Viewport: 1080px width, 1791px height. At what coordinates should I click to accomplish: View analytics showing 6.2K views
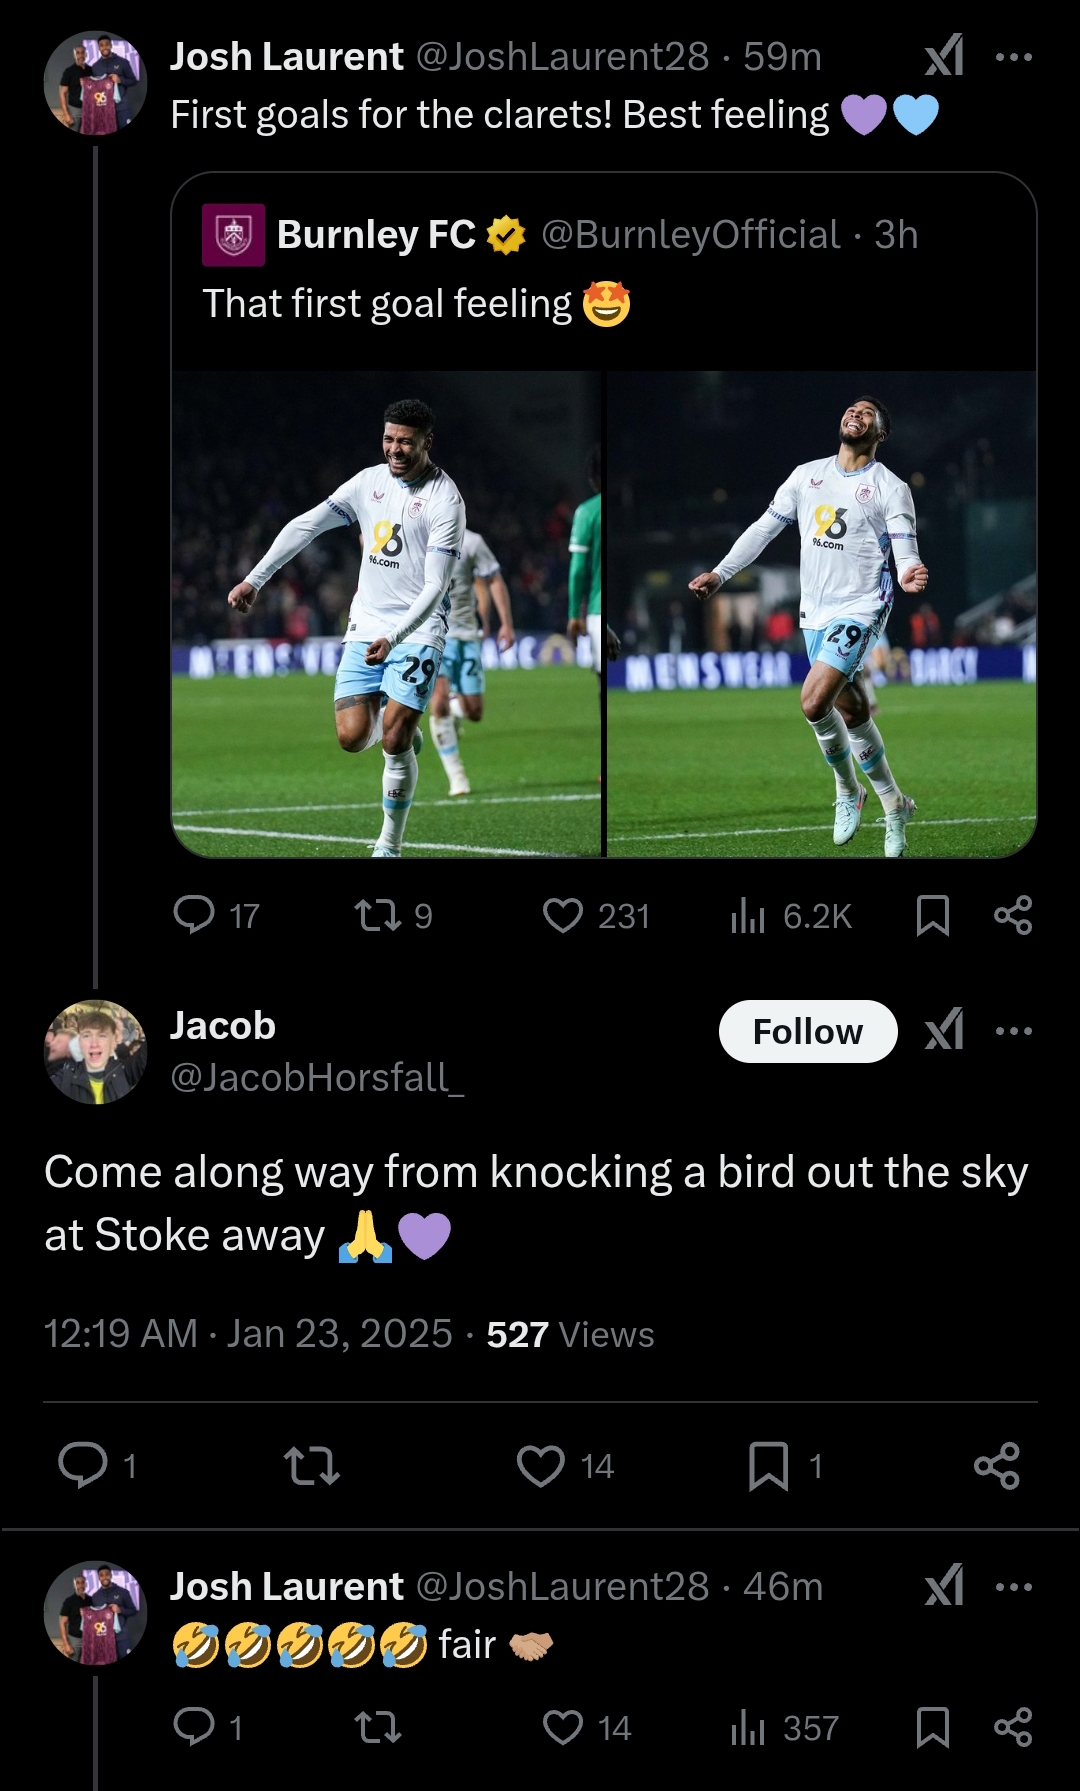click(748, 914)
